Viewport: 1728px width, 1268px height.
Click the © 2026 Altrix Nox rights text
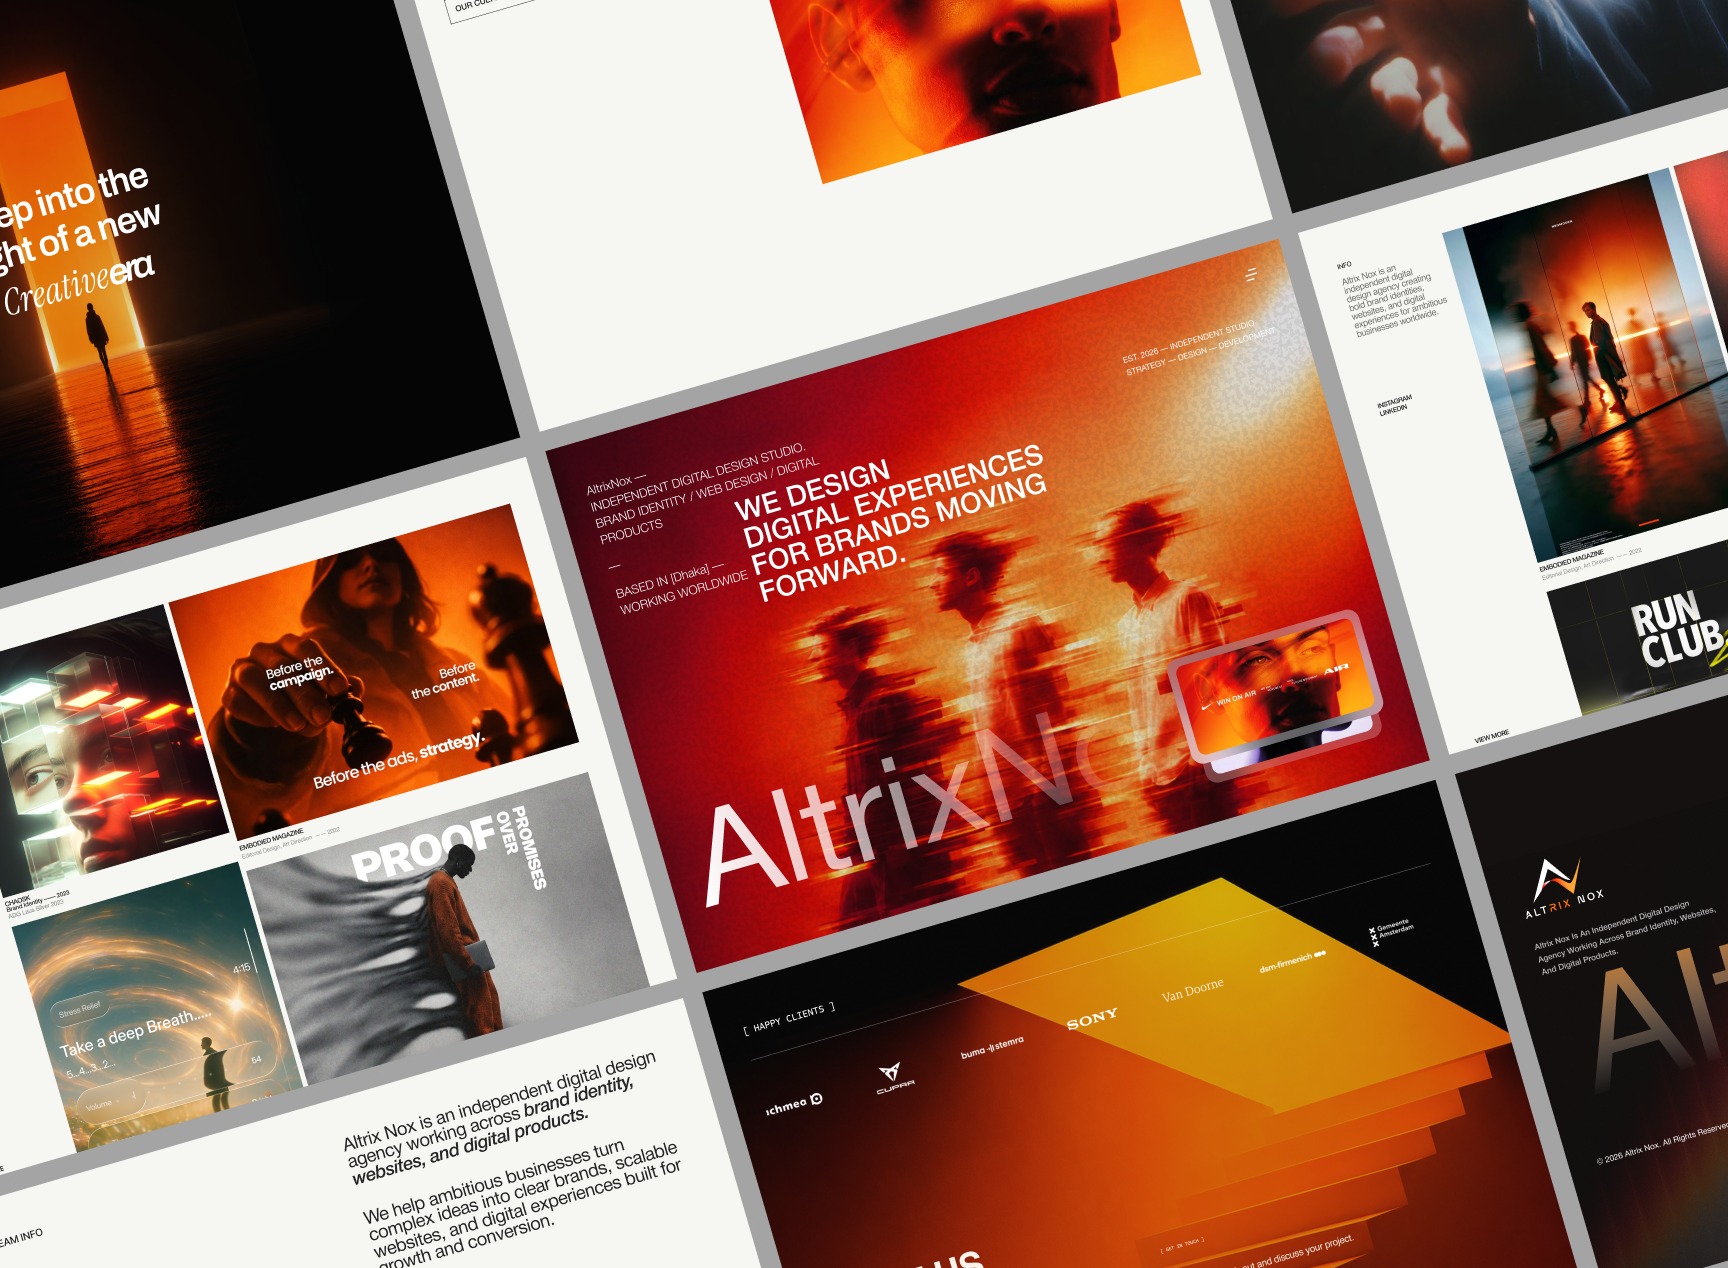point(1662,1144)
